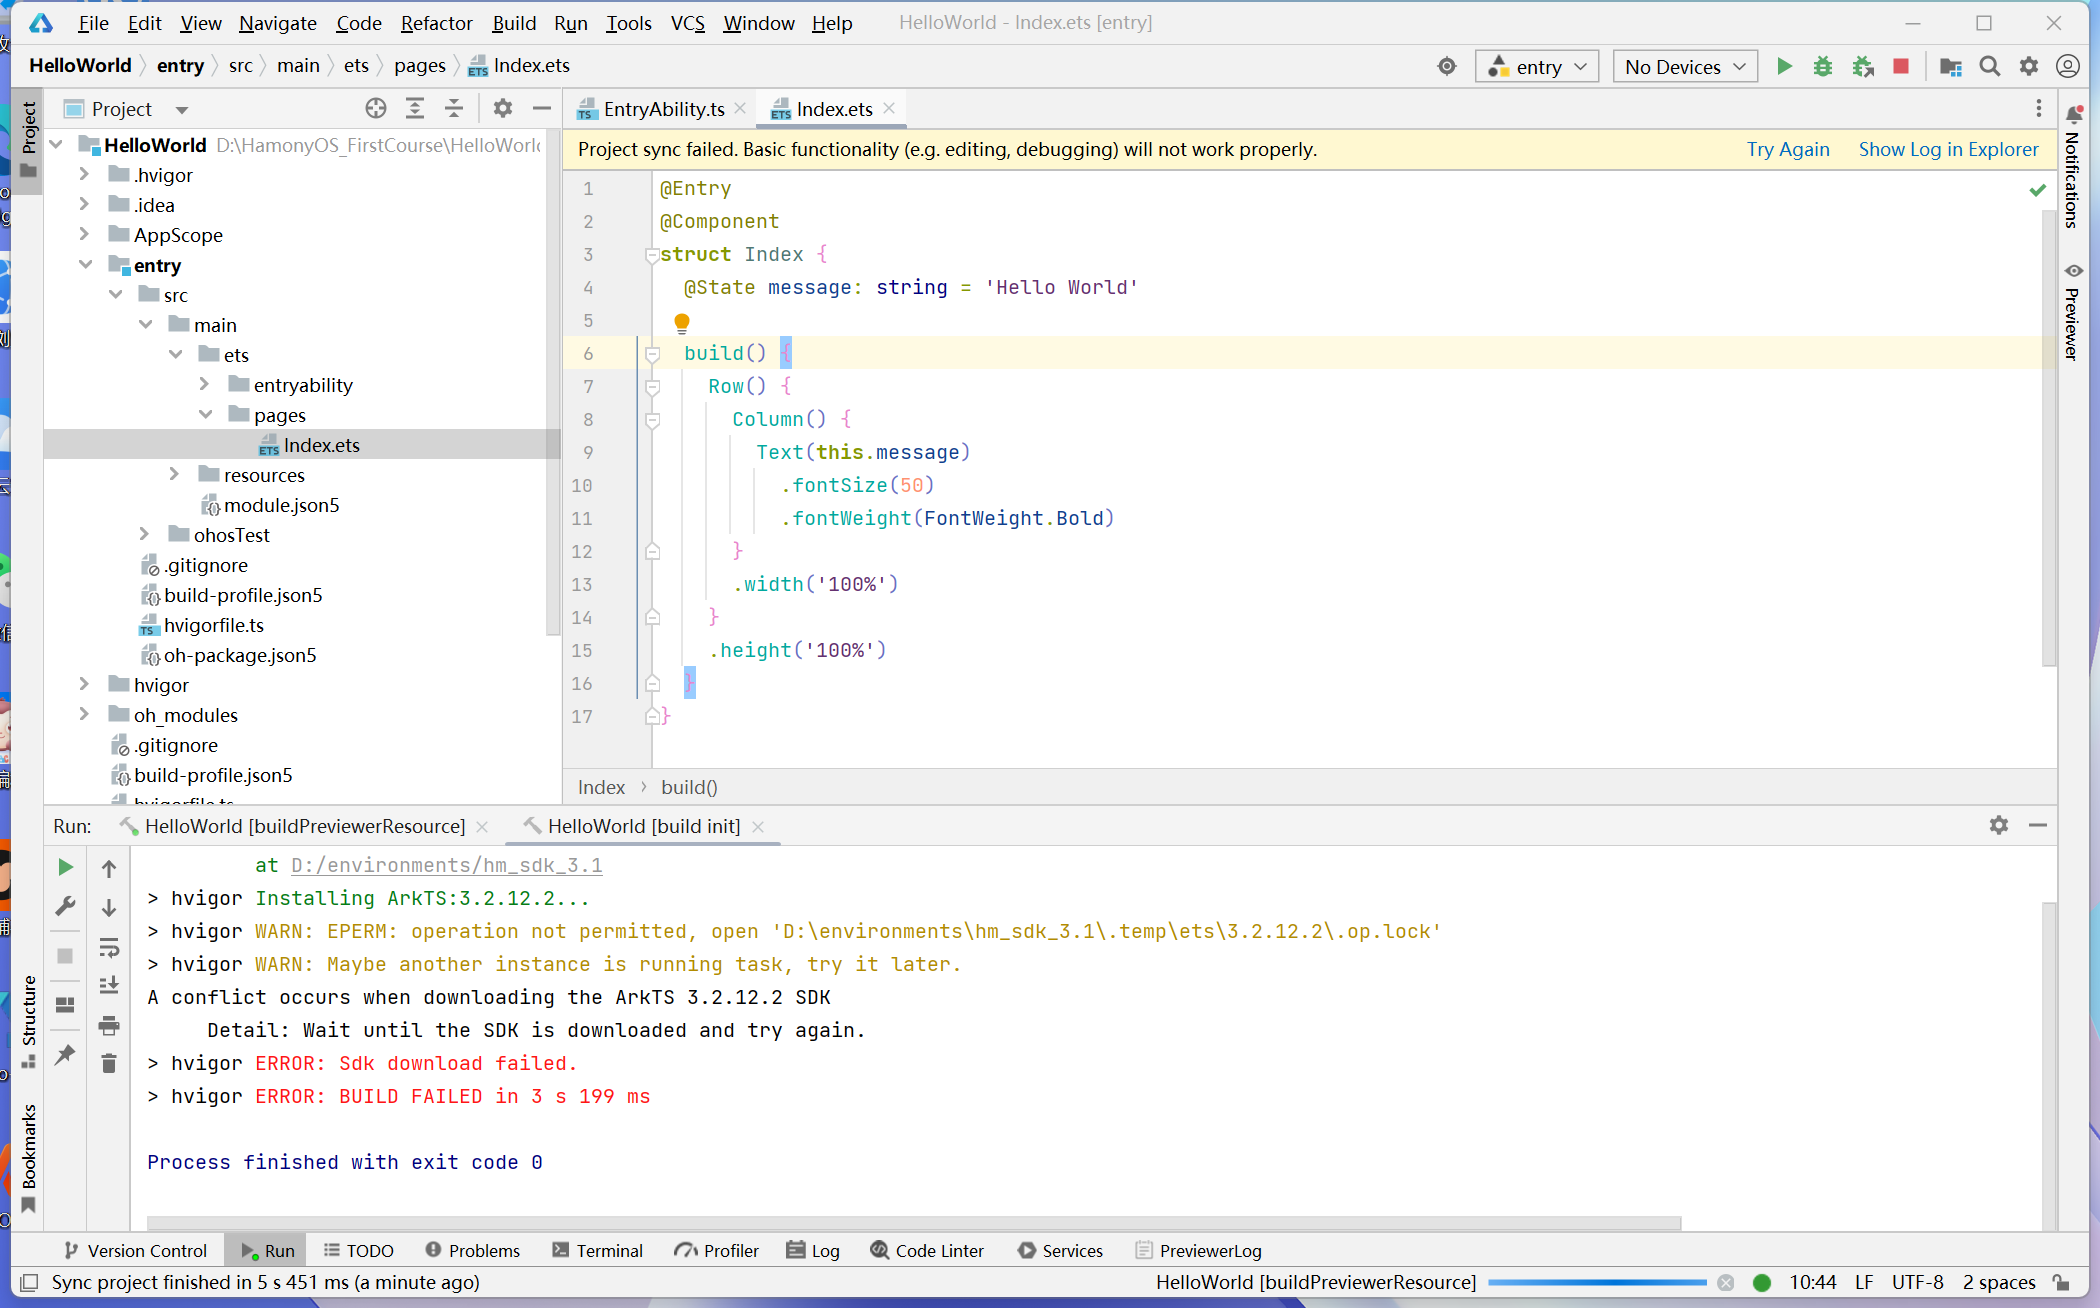Image resolution: width=2100 pixels, height=1308 pixels.
Task: Hide the Project panel with minus icon
Action: click(x=542, y=108)
